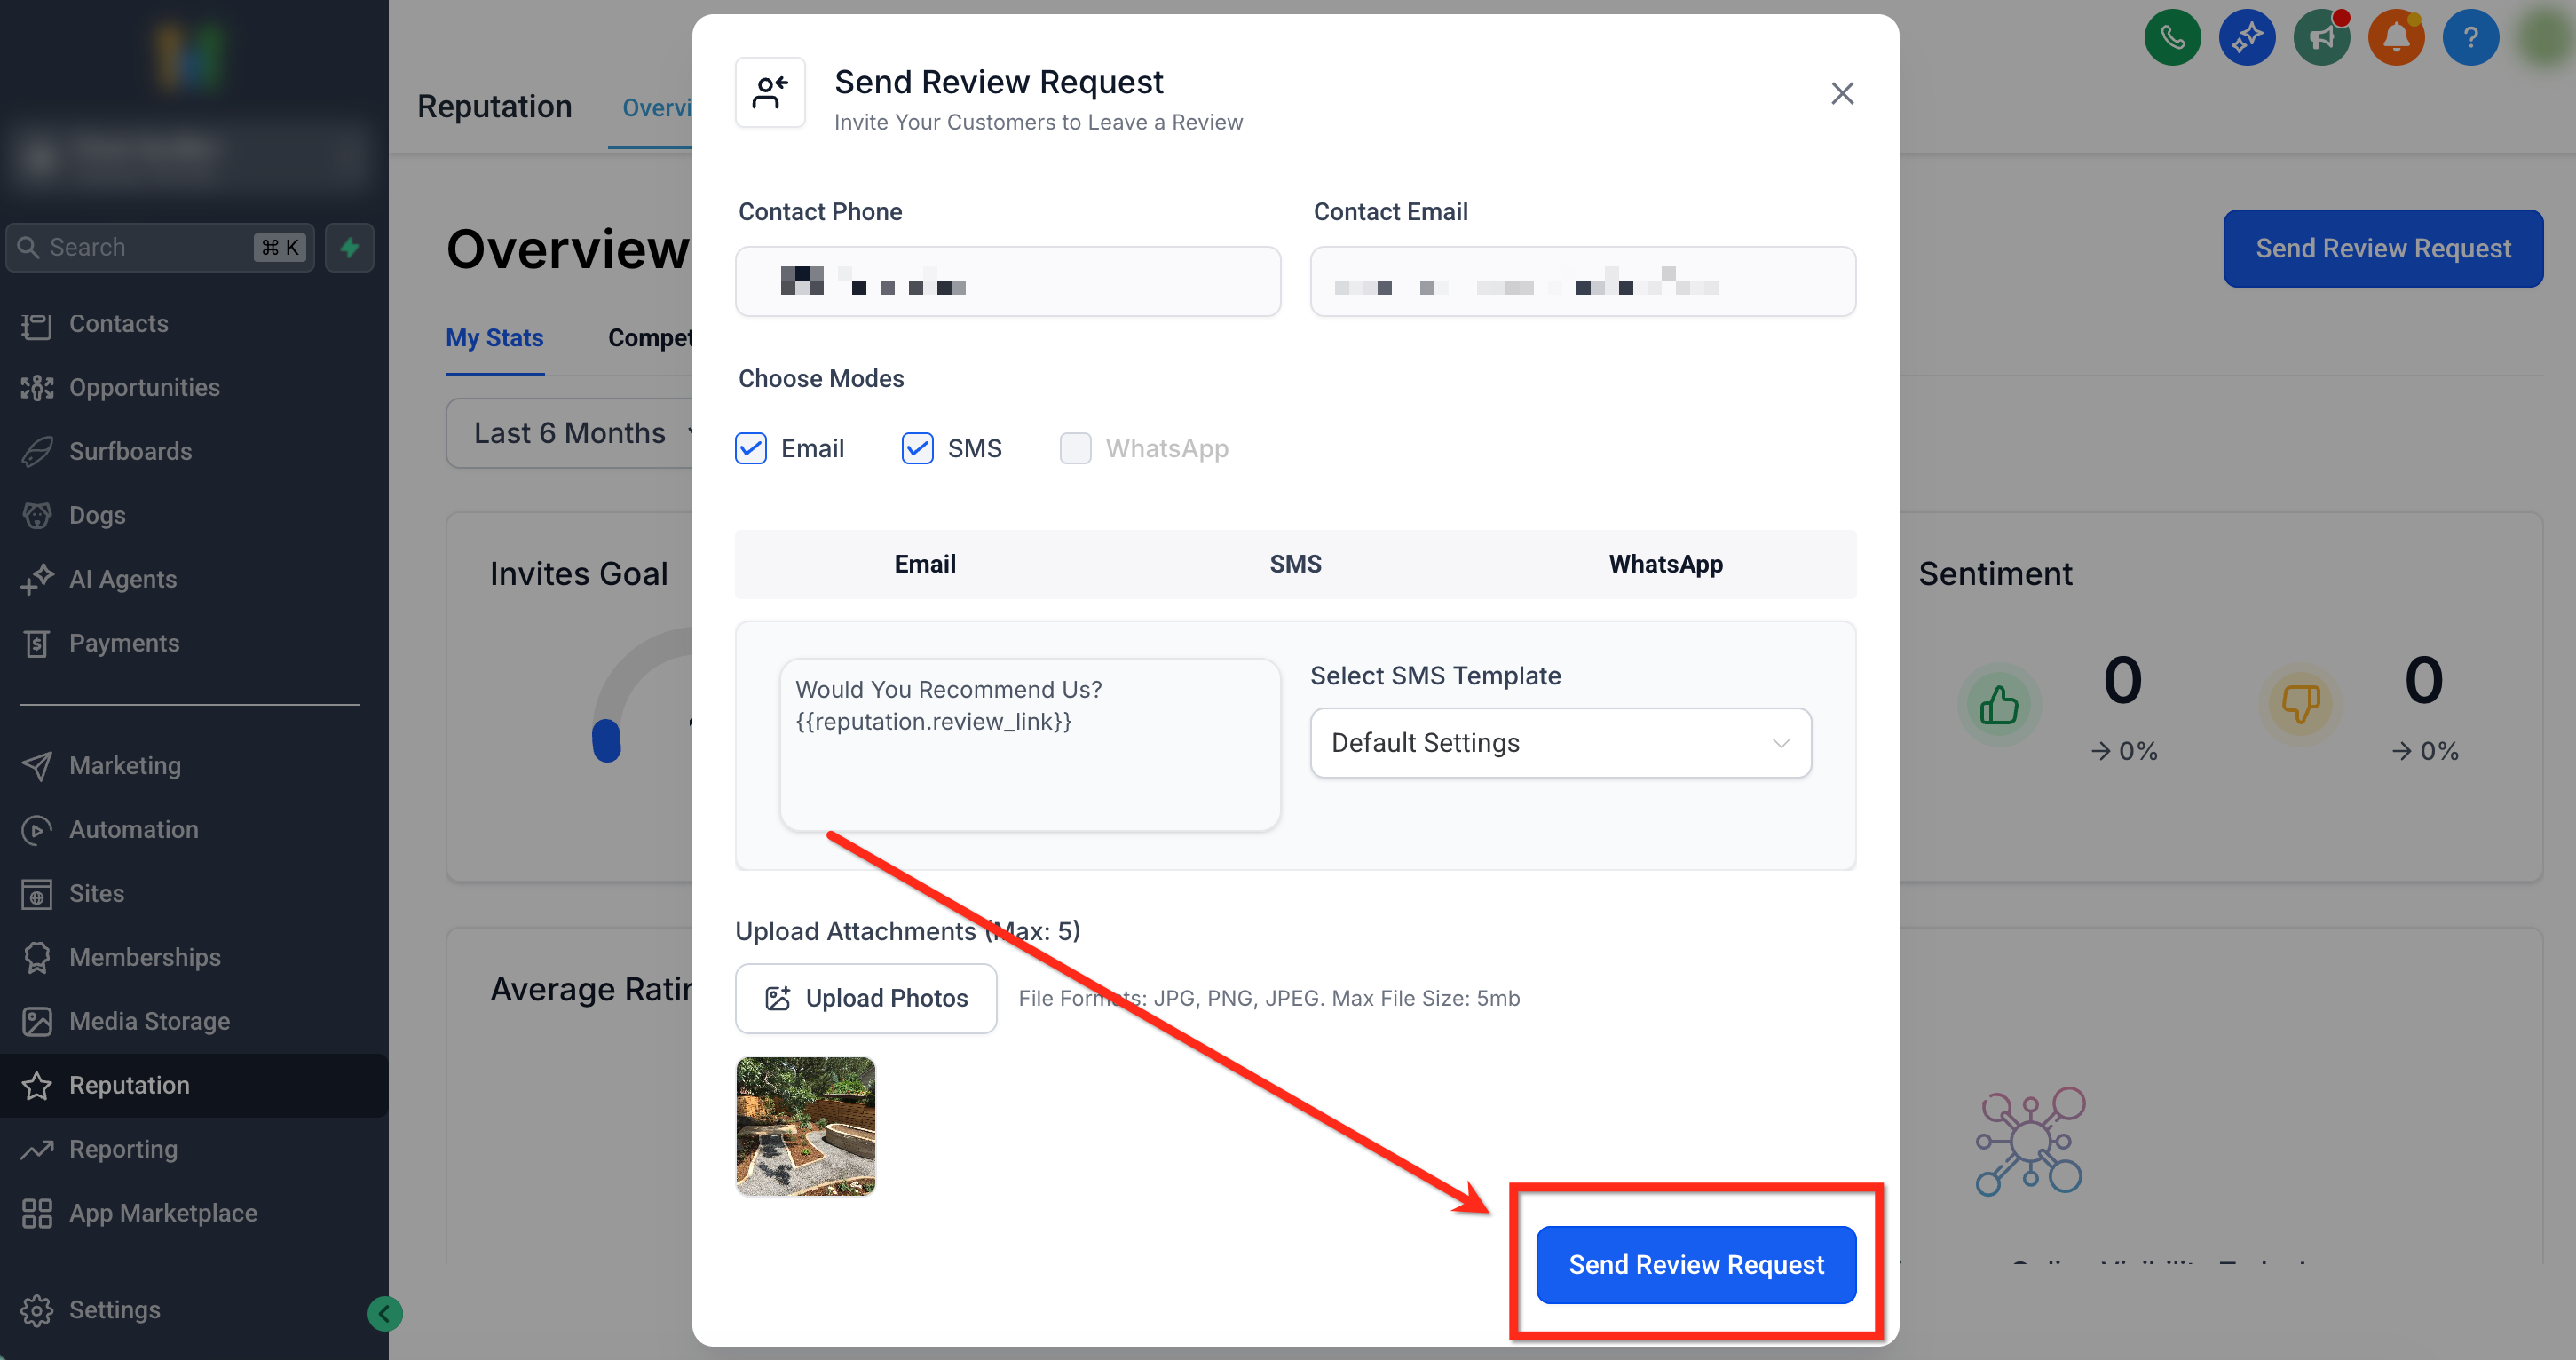2576x1360 pixels.
Task: Open the AI sparkle assistant icon
Action: (2246, 38)
